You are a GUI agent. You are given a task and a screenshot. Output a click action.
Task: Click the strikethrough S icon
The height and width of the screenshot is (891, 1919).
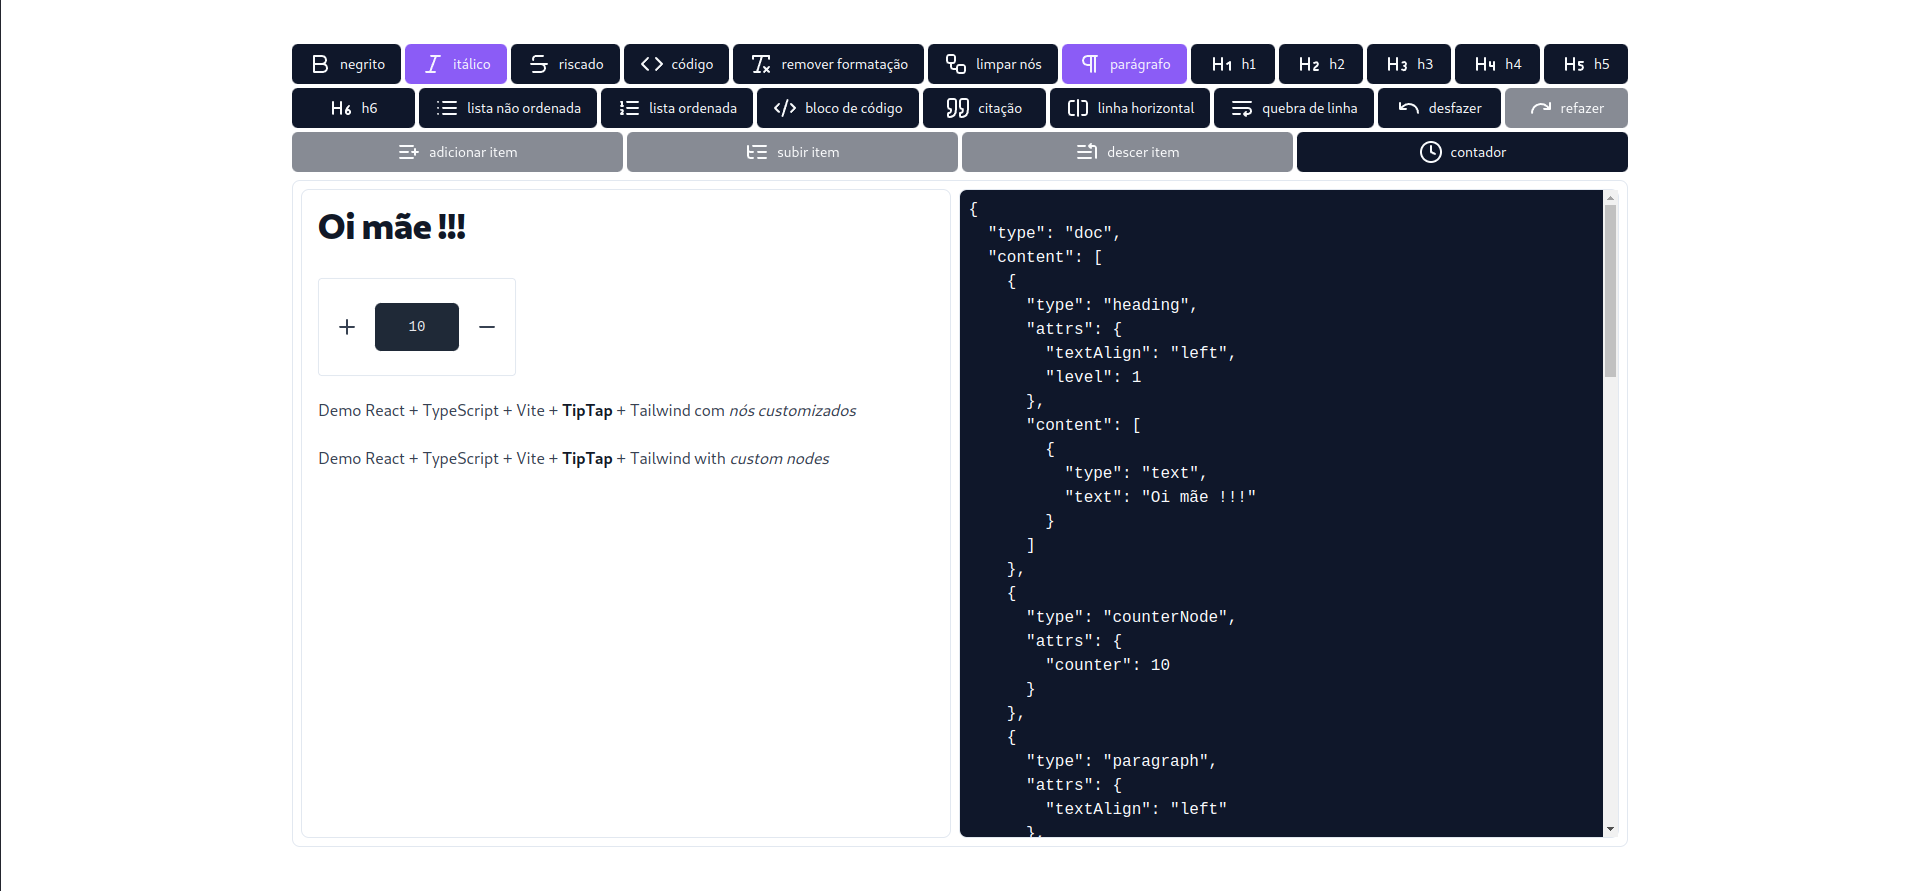[539, 64]
